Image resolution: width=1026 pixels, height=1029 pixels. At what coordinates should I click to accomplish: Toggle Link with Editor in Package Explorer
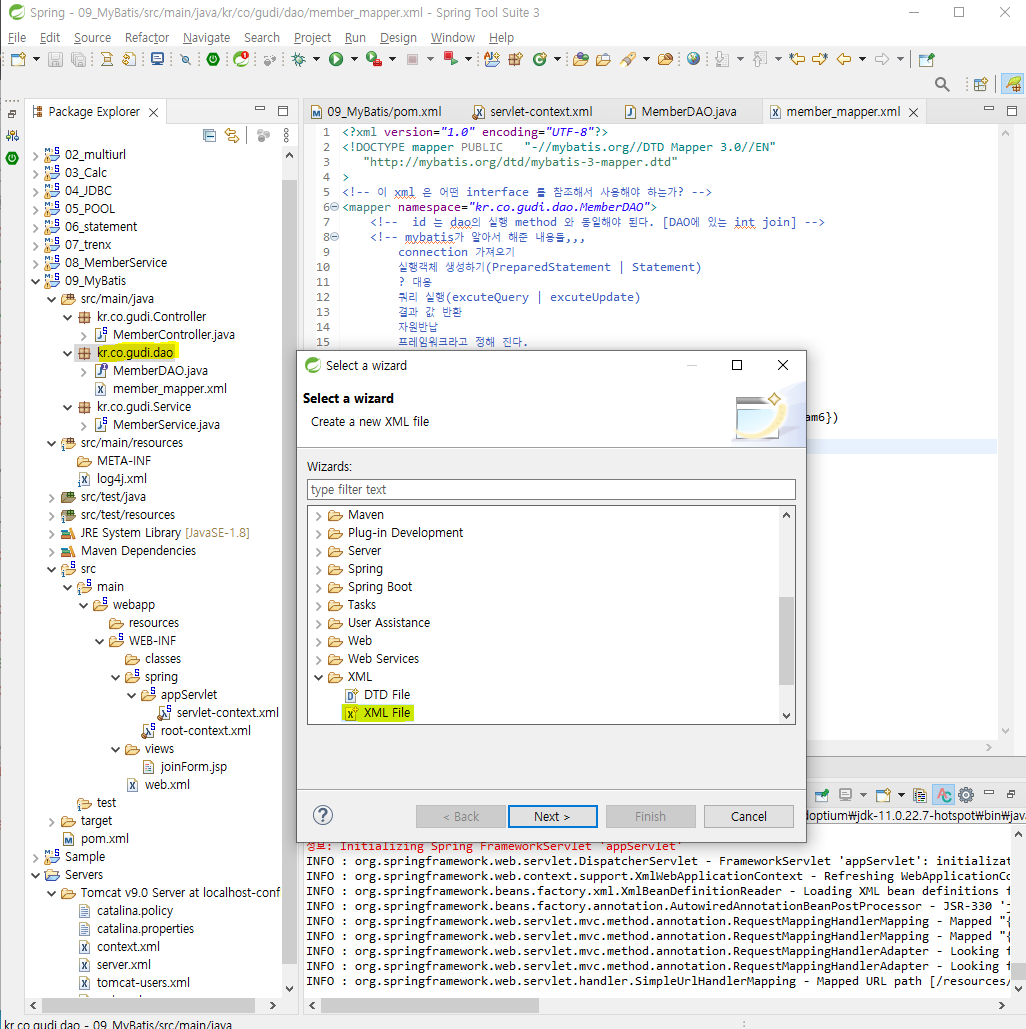pyautogui.click(x=232, y=136)
